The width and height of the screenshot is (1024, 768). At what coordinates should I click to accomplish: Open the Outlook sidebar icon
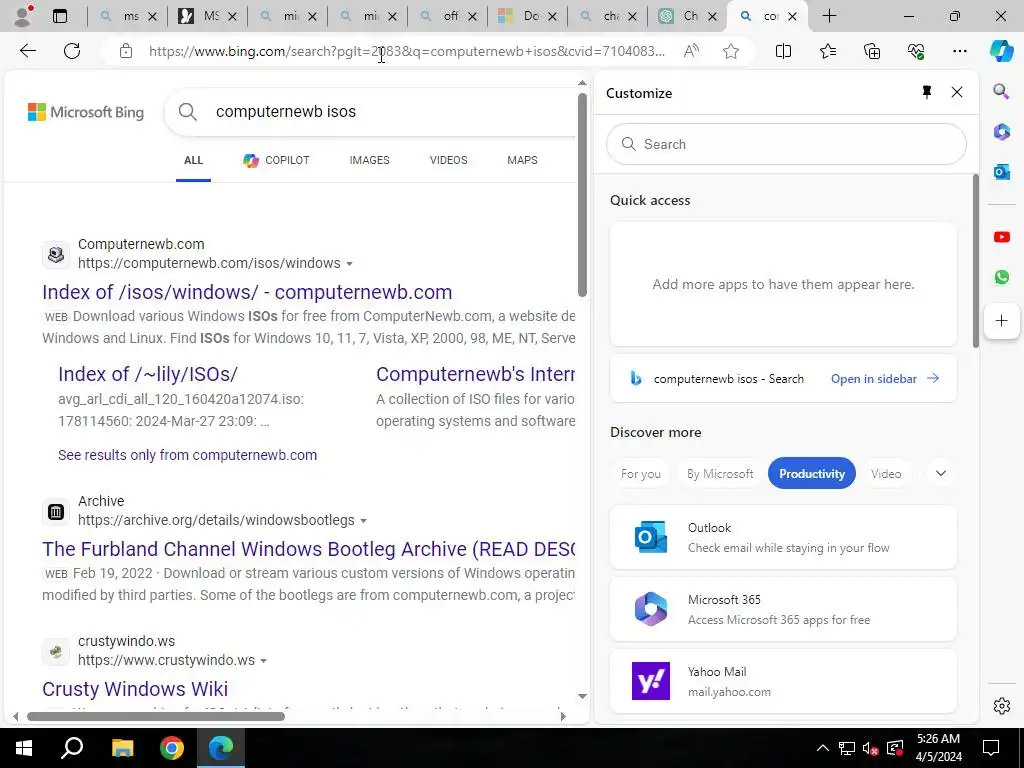(1001, 172)
